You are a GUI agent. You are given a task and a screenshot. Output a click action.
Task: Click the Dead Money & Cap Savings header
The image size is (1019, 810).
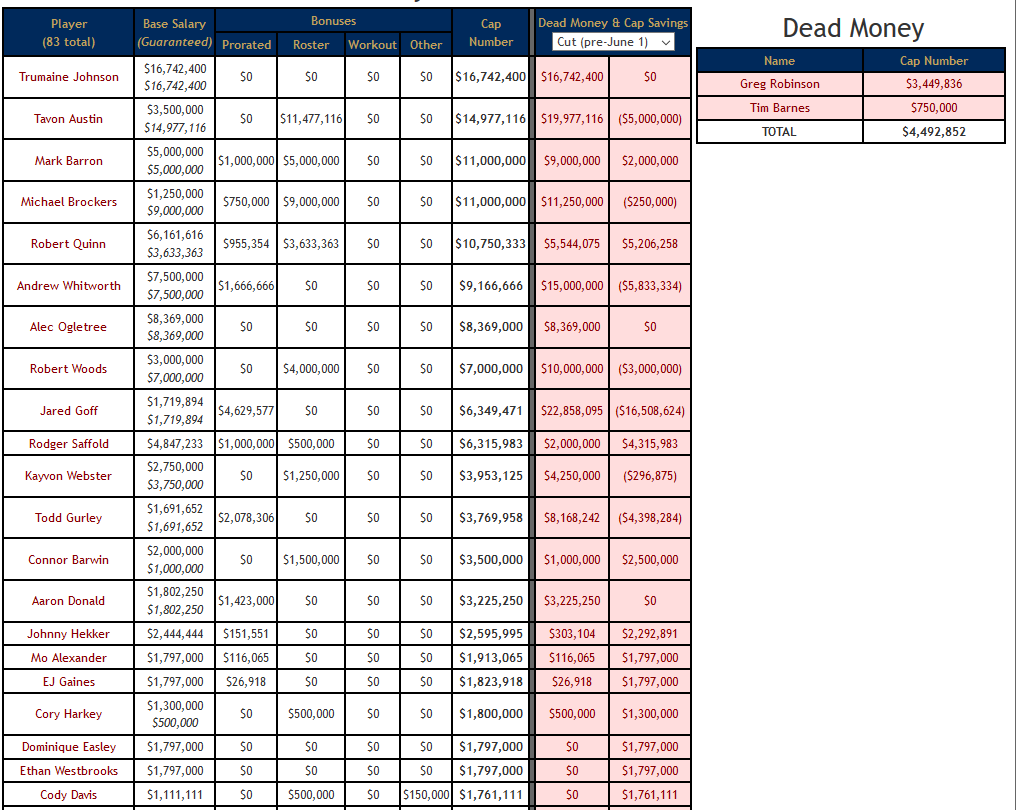(613, 23)
